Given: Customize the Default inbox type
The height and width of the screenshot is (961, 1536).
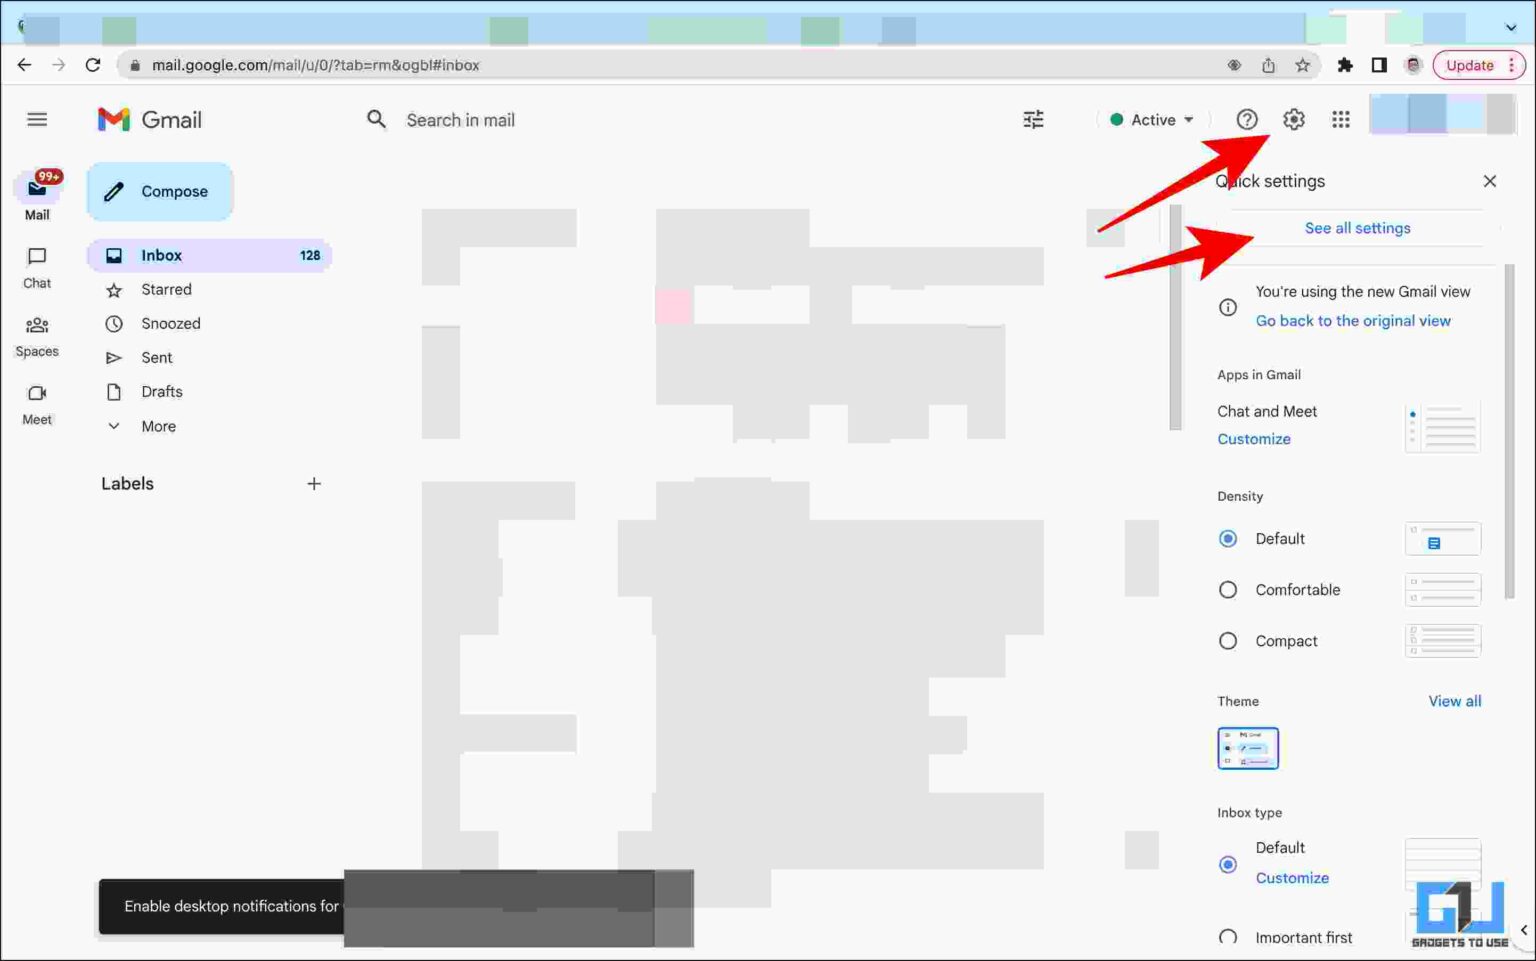Looking at the screenshot, I should coord(1292,878).
